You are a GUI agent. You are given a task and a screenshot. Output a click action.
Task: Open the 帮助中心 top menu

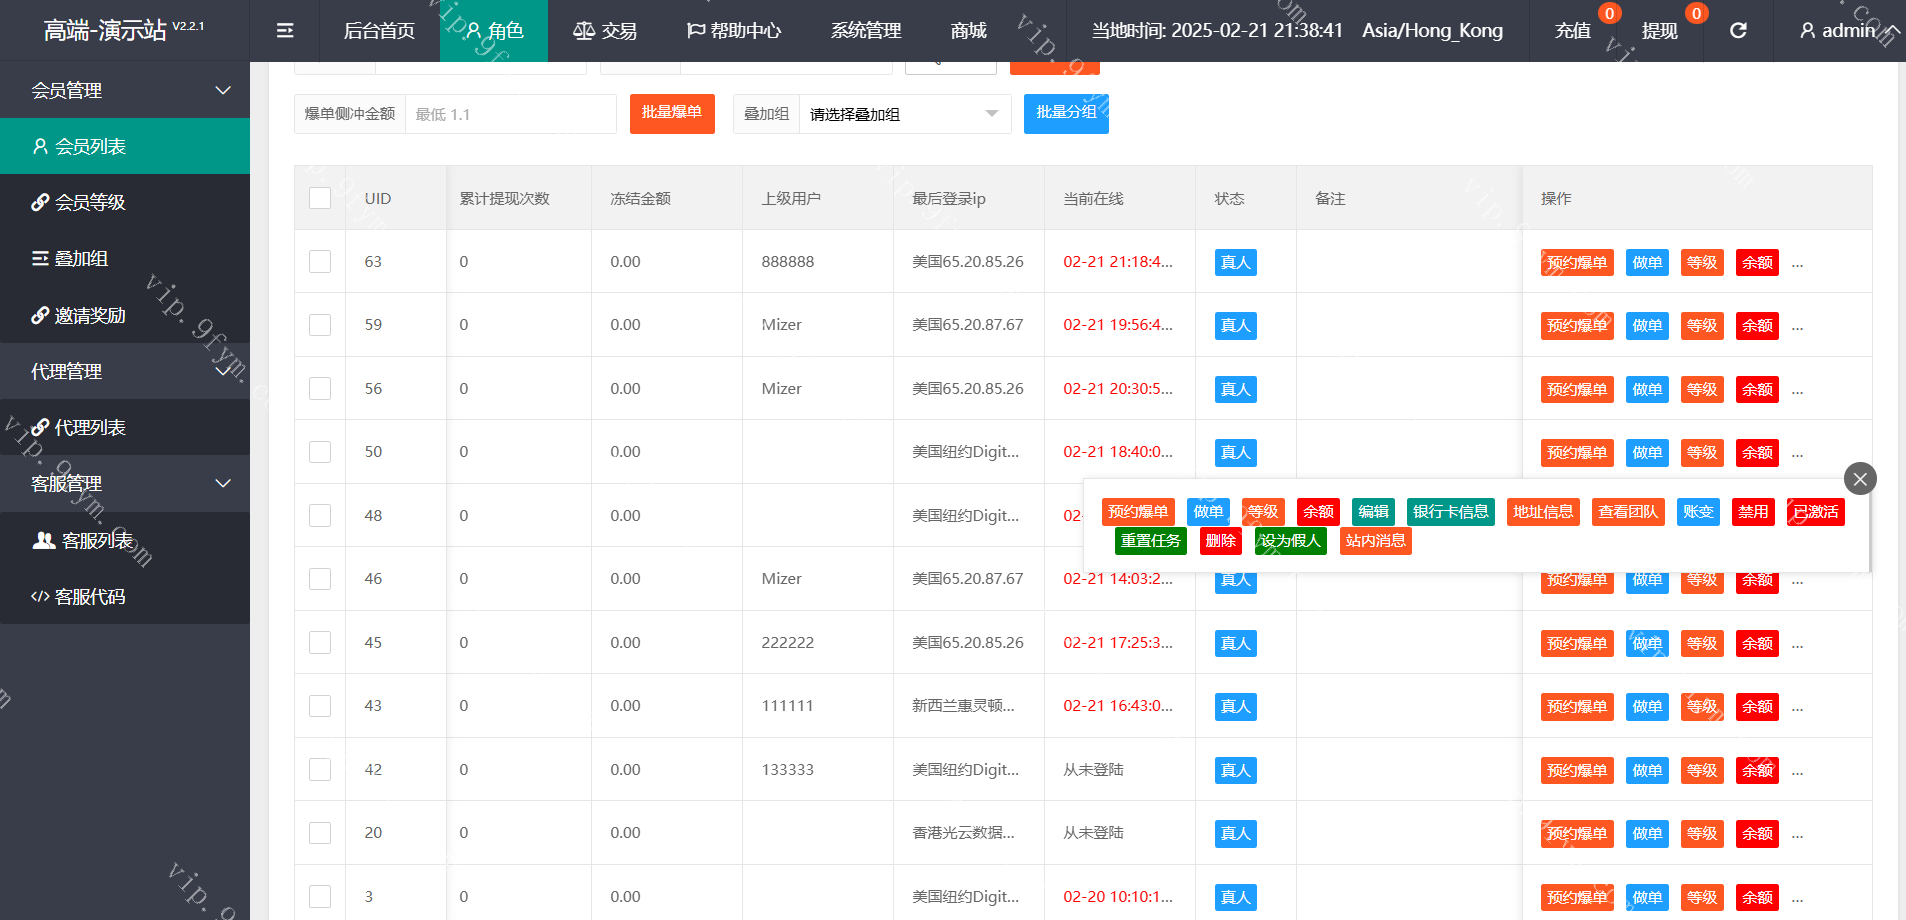coord(734,31)
